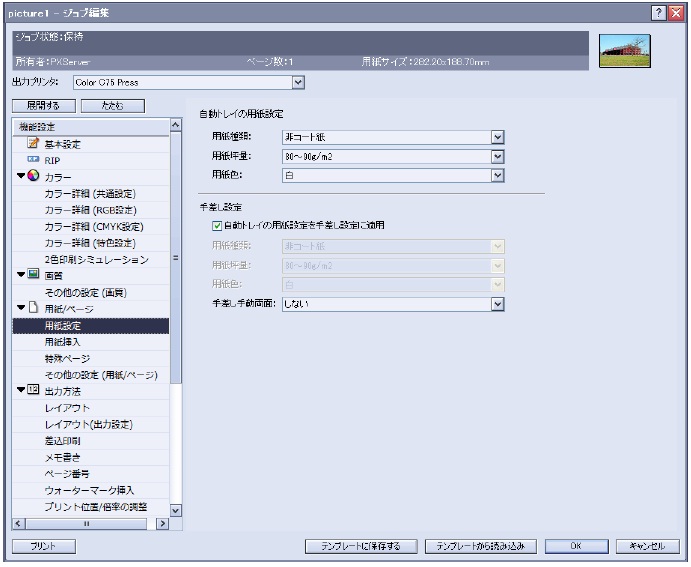The height and width of the screenshot is (567, 691).
Task: Click the カラー color wheel icon
Action: pos(33,177)
